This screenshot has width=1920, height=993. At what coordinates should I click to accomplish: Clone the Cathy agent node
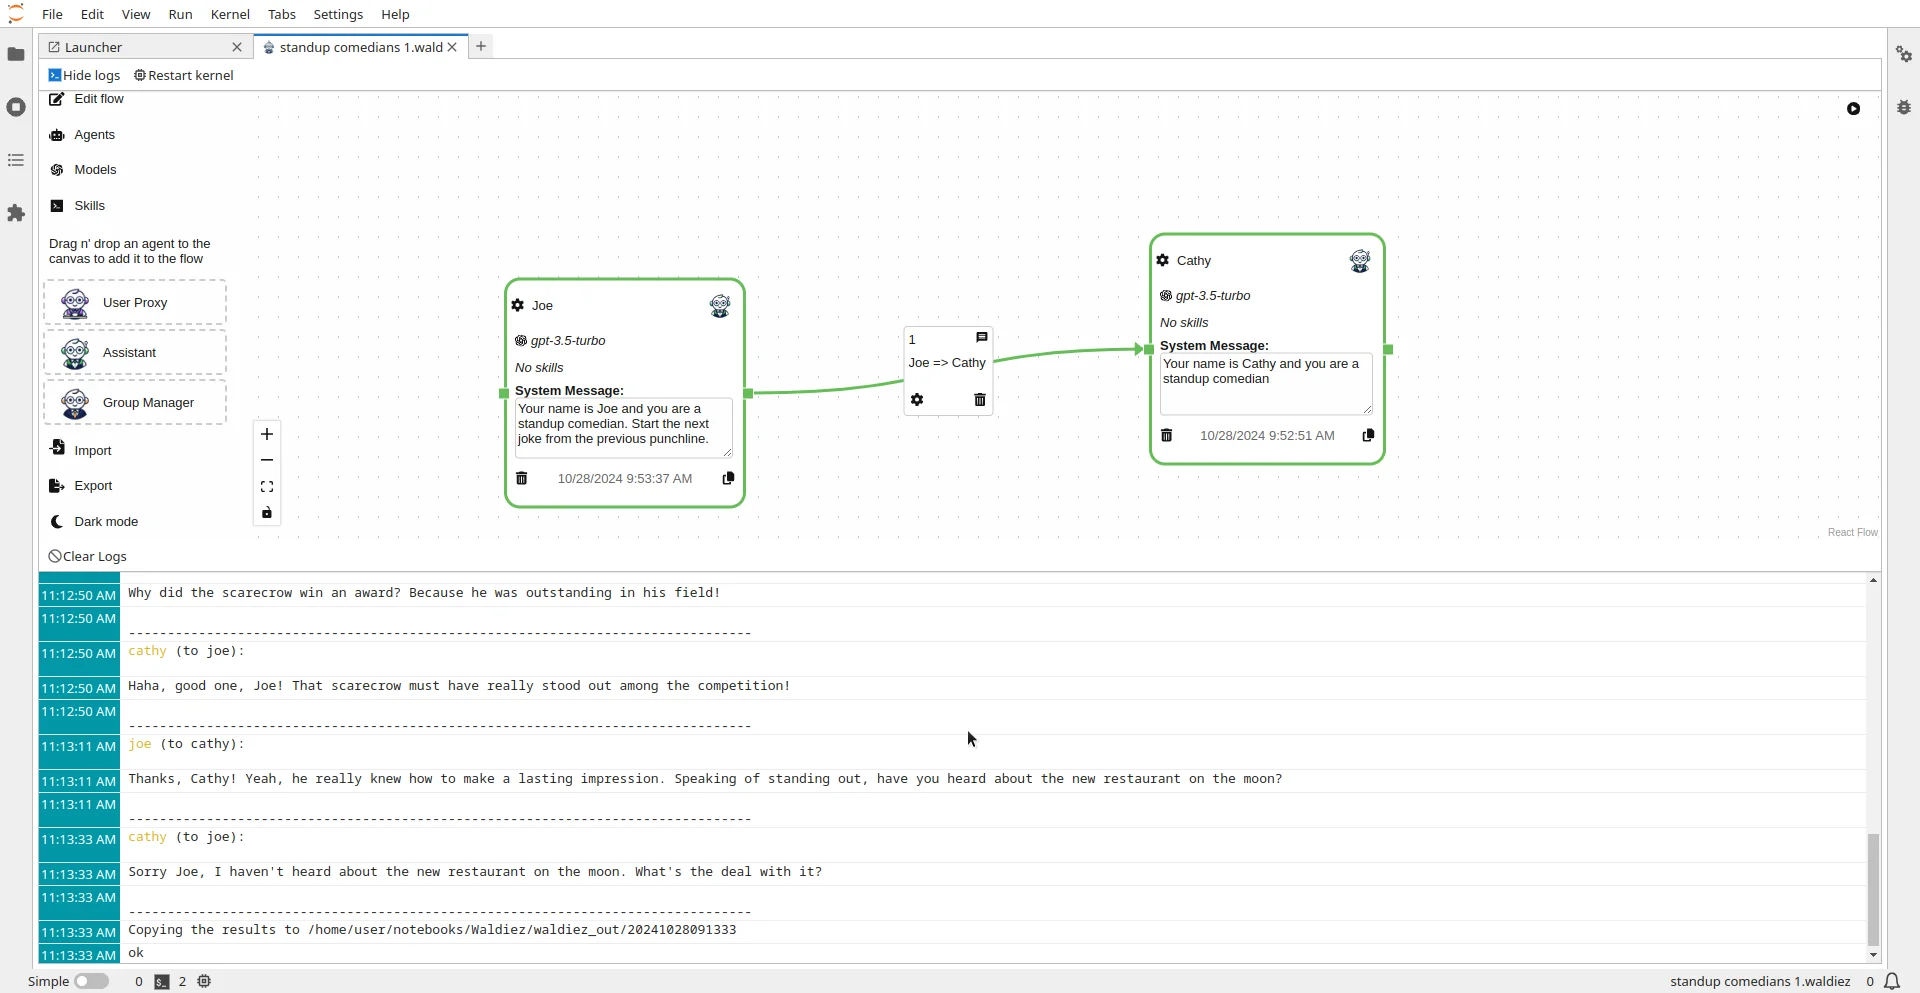tap(1368, 435)
